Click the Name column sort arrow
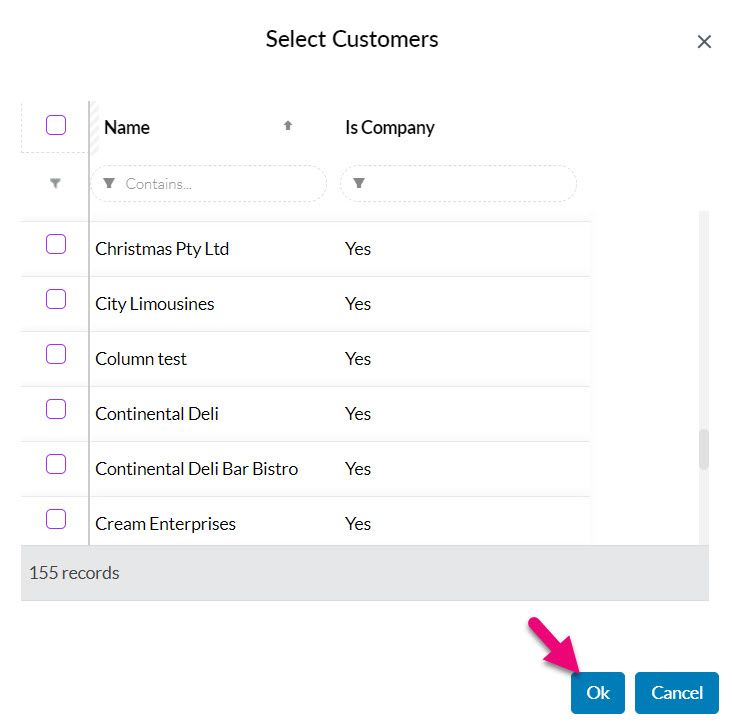 click(x=288, y=126)
